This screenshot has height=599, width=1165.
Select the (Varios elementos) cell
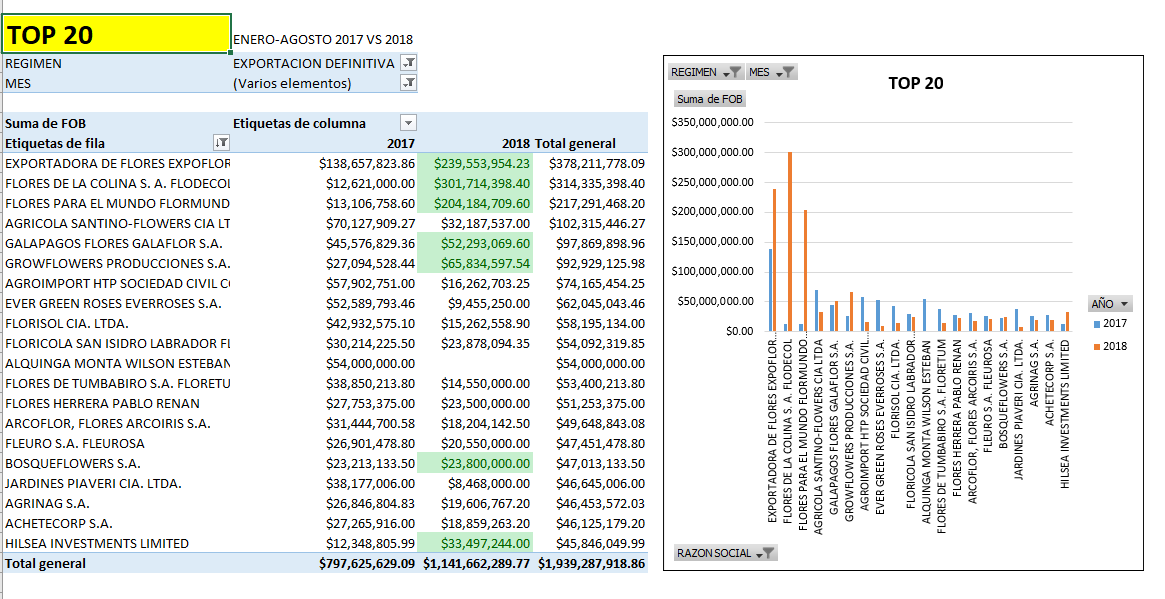[292, 83]
